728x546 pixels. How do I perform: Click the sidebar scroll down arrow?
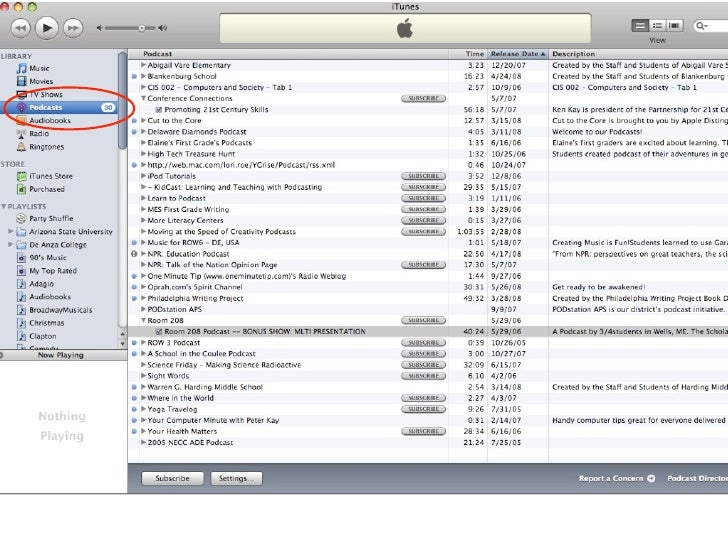pyautogui.click(x=123, y=344)
